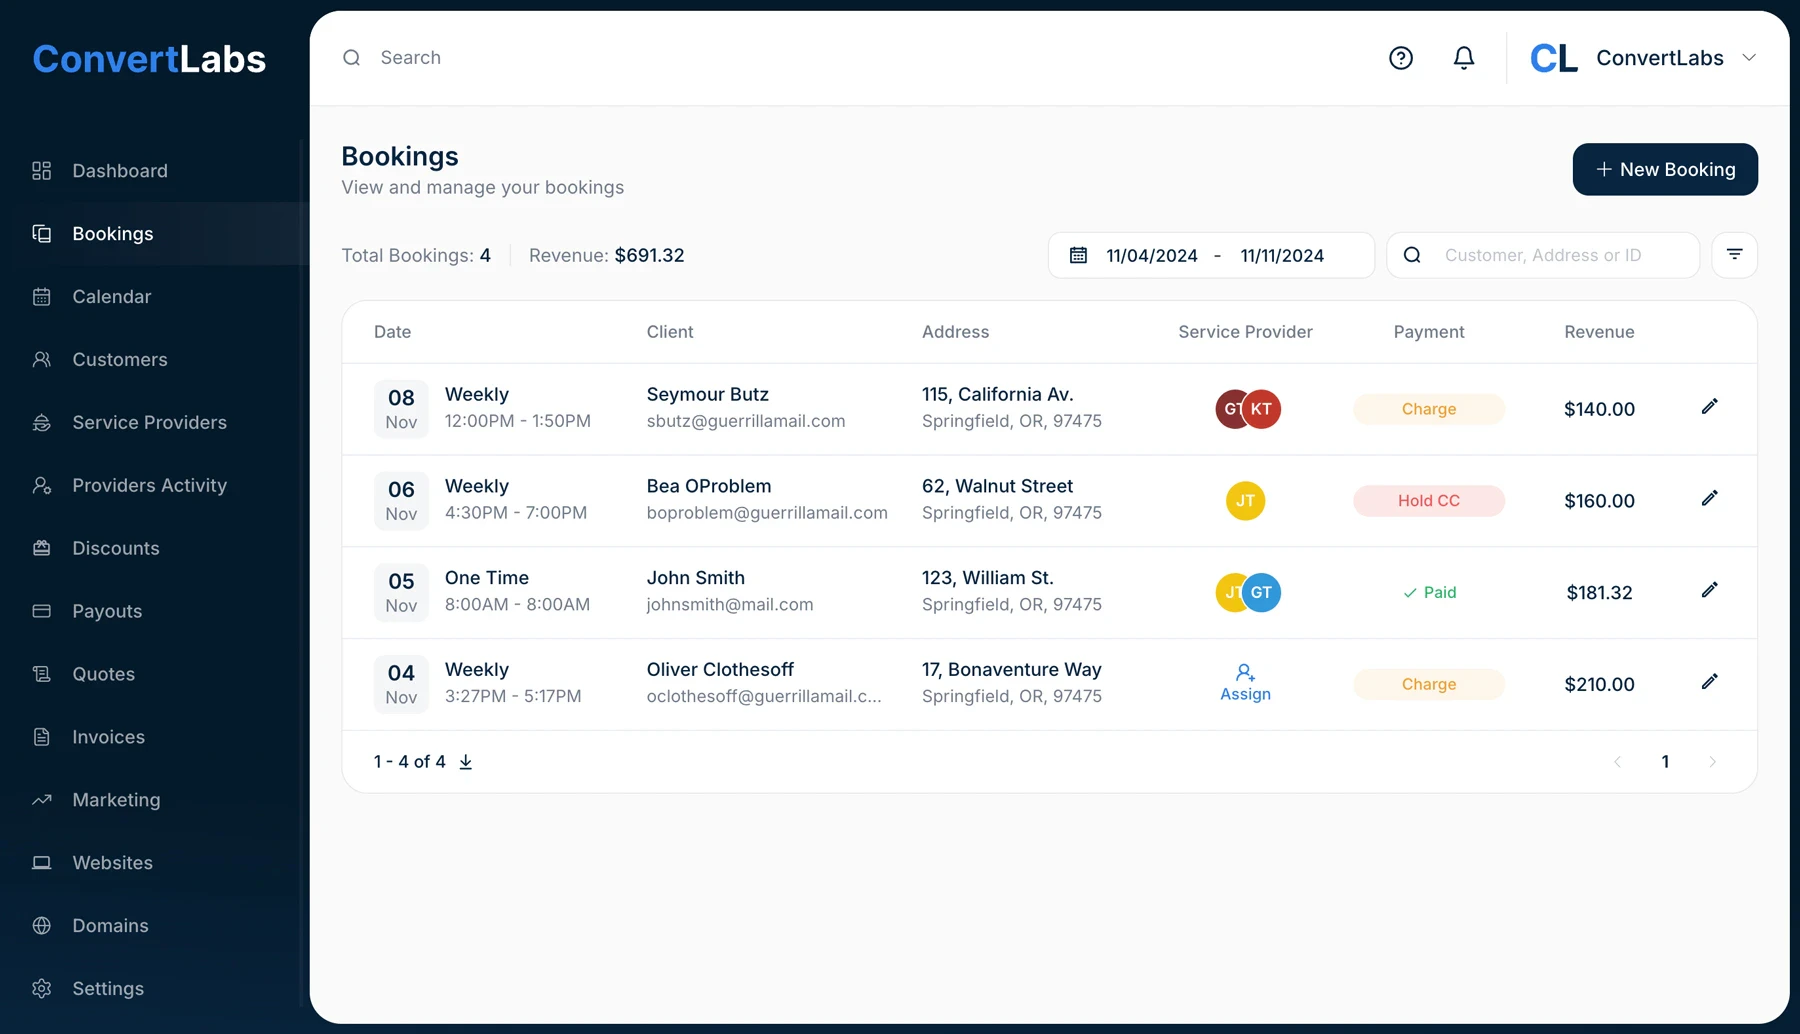This screenshot has width=1800, height=1034.
Task: Click the help question mark icon
Action: [1400, 58]
